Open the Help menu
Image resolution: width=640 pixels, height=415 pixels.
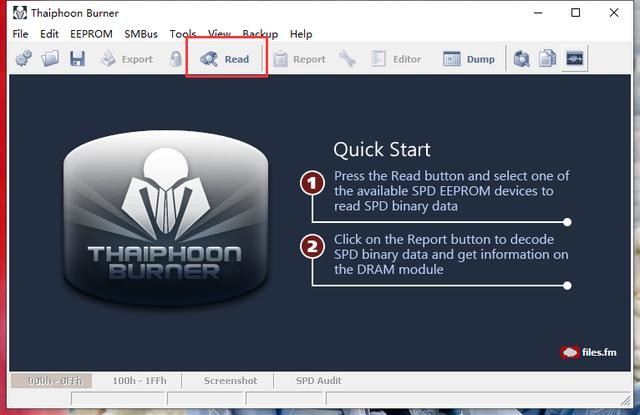(x=301, y=34)
